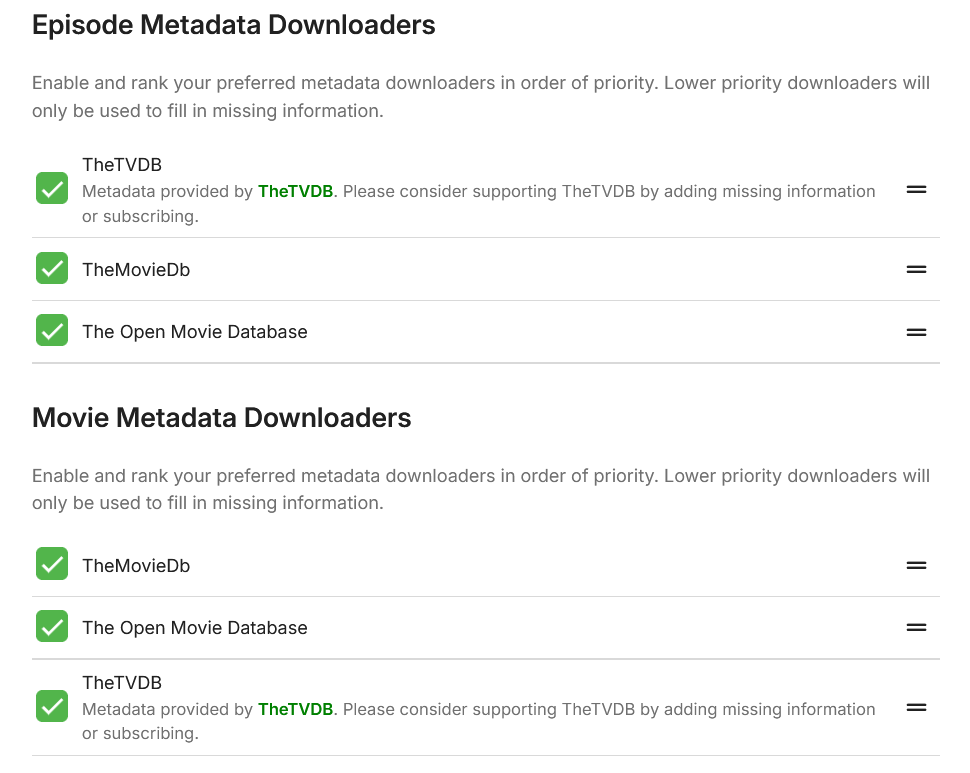This screenshot has height=773, width=970.
Task: Click Open Movie Database drag handle in Episode section
Action: [916, 332]
